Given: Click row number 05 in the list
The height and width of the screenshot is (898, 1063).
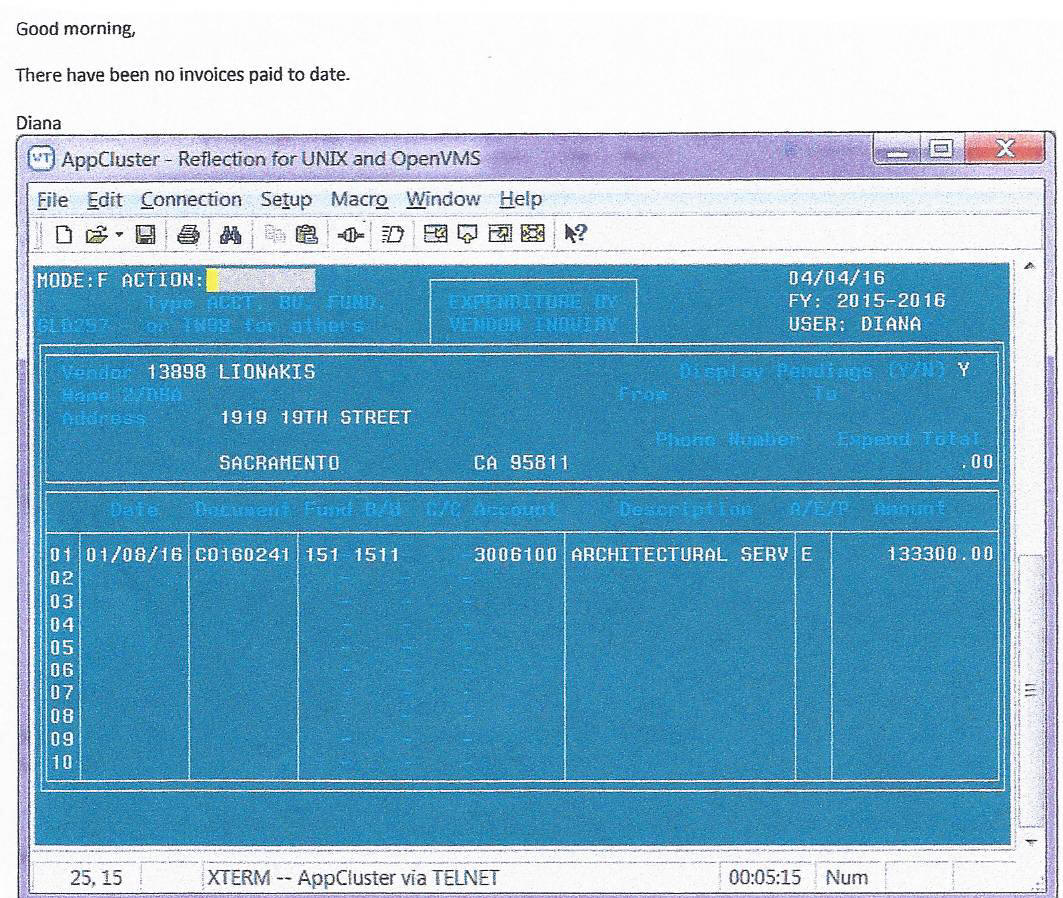Looking at the screenshot, I should point(61,647).
